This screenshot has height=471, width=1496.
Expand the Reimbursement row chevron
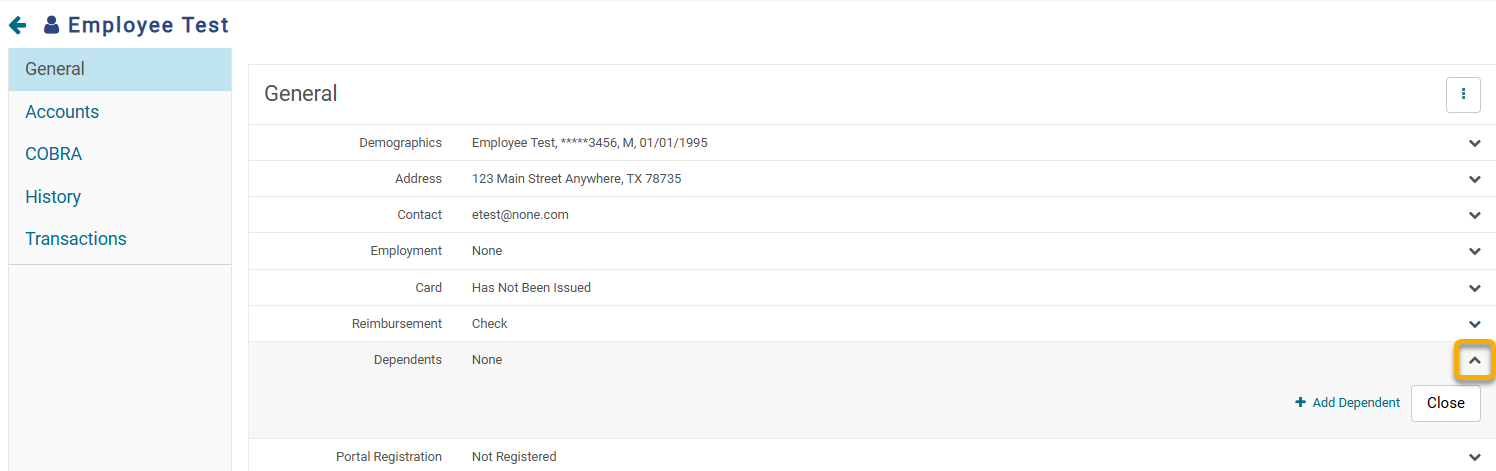pyautogui.click(x=1474, y=324)
